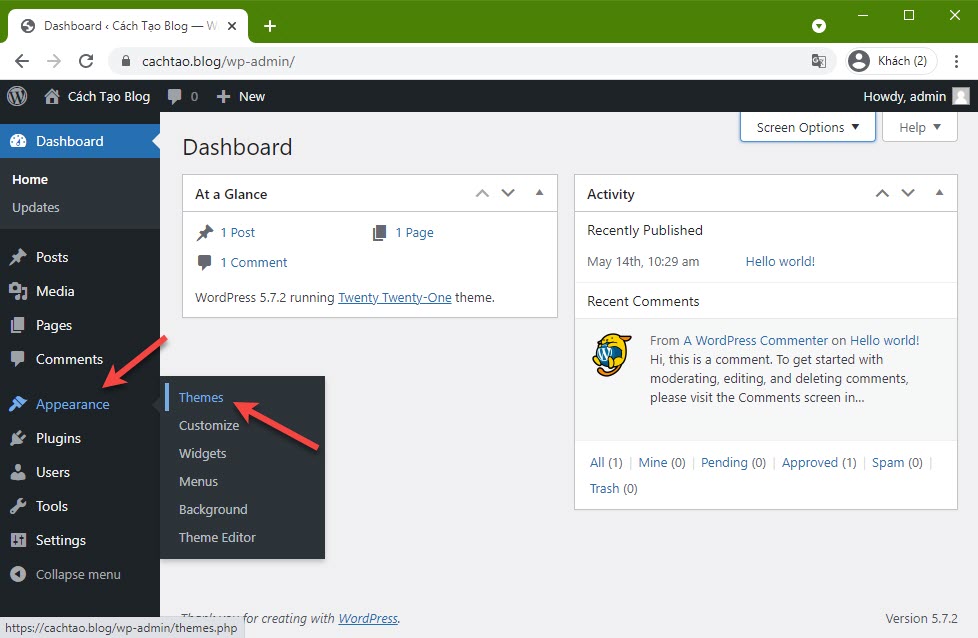
Task: Open tab search dropdown in title bar
Action: pos(819,26)
